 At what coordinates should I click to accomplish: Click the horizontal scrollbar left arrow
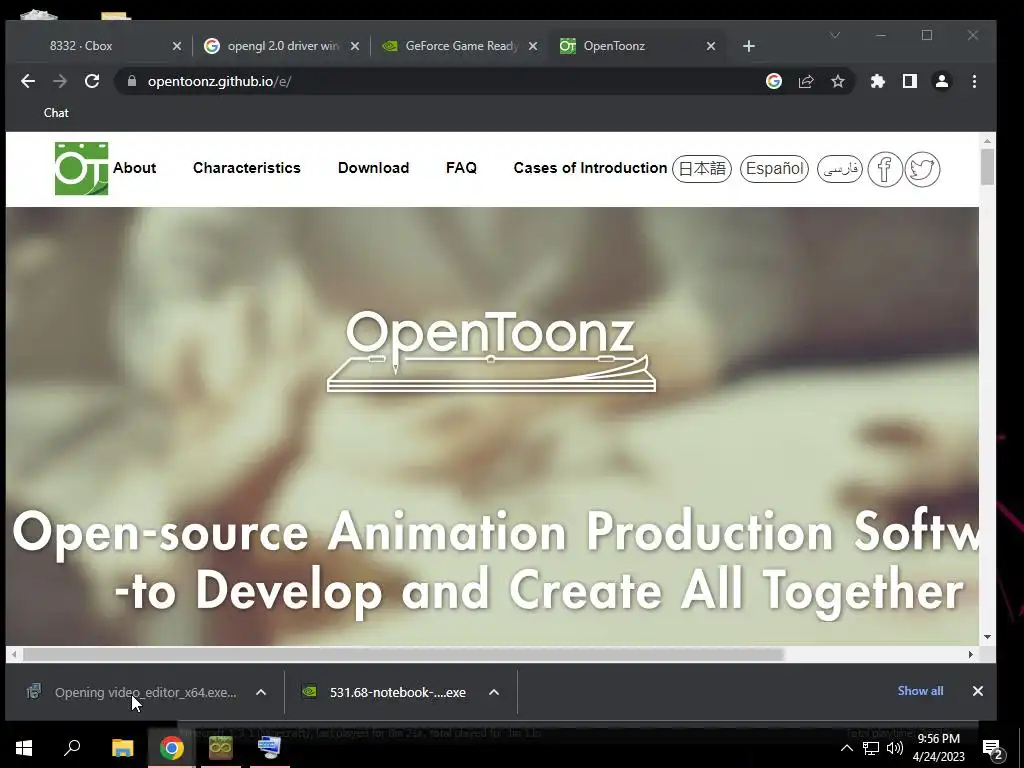[14, 654]
